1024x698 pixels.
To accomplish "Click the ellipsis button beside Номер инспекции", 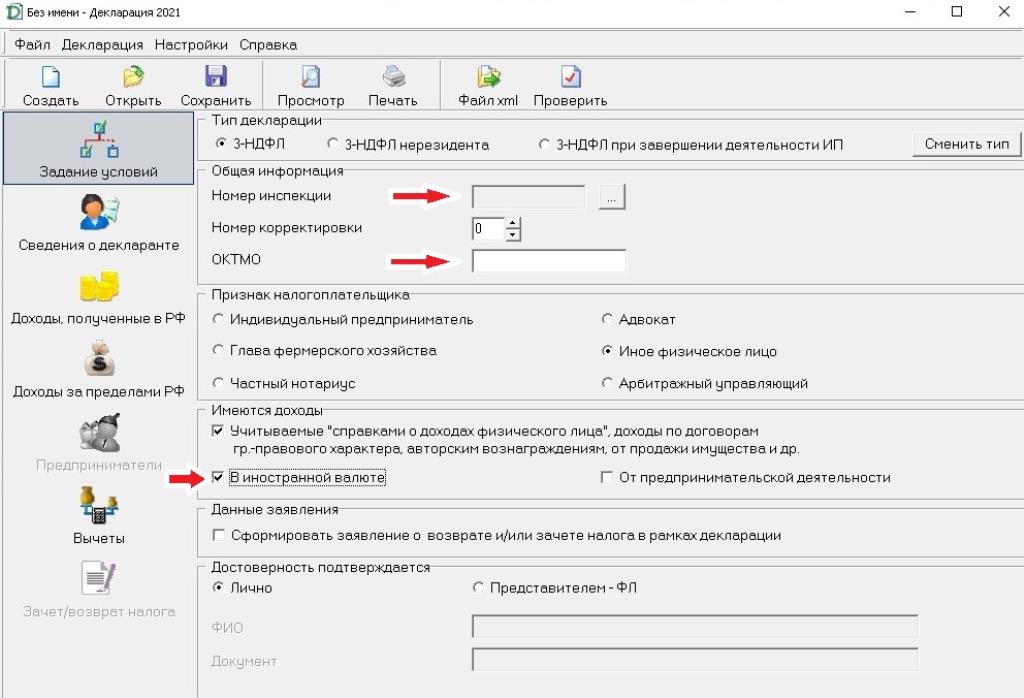I will pos(611,197).
